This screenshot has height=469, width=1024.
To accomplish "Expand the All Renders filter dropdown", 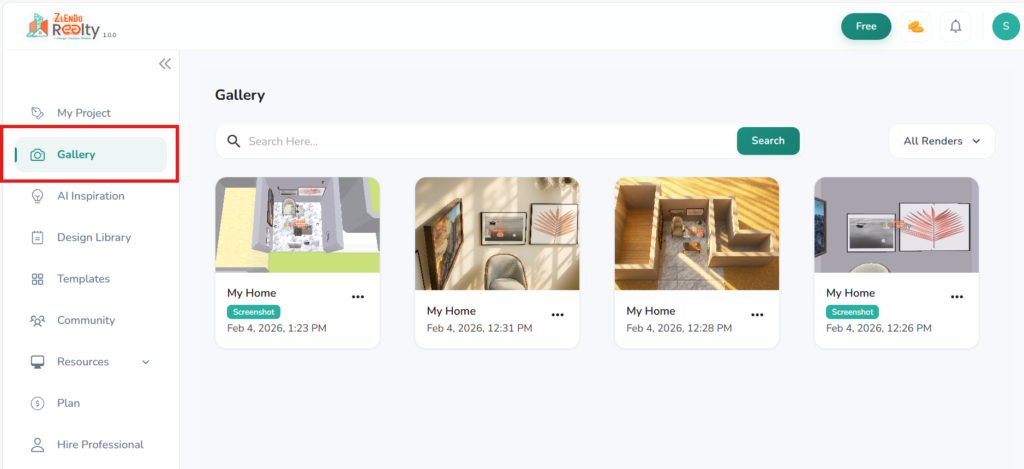I will click(x=941, y=141).
